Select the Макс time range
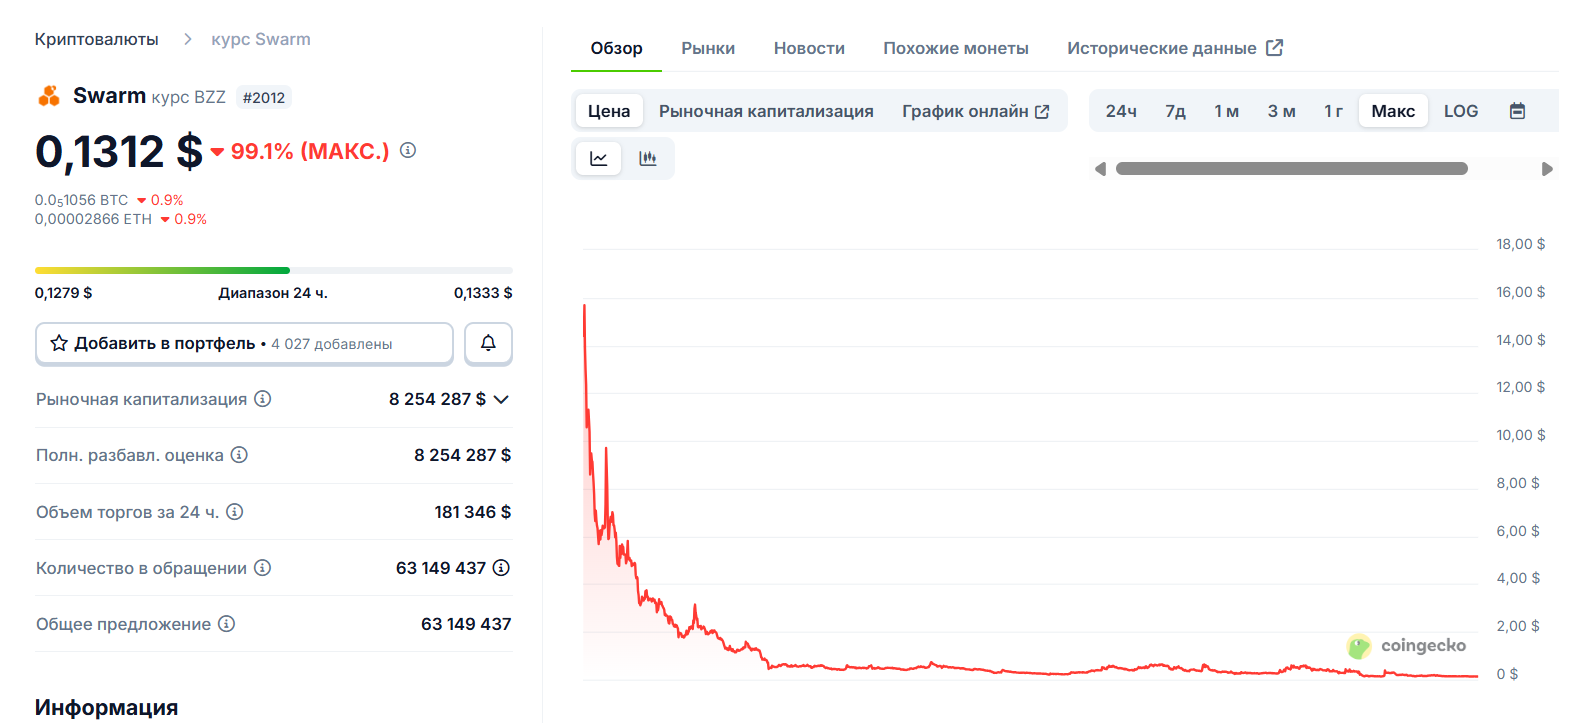1582x723 pixels. point(1393,111)
